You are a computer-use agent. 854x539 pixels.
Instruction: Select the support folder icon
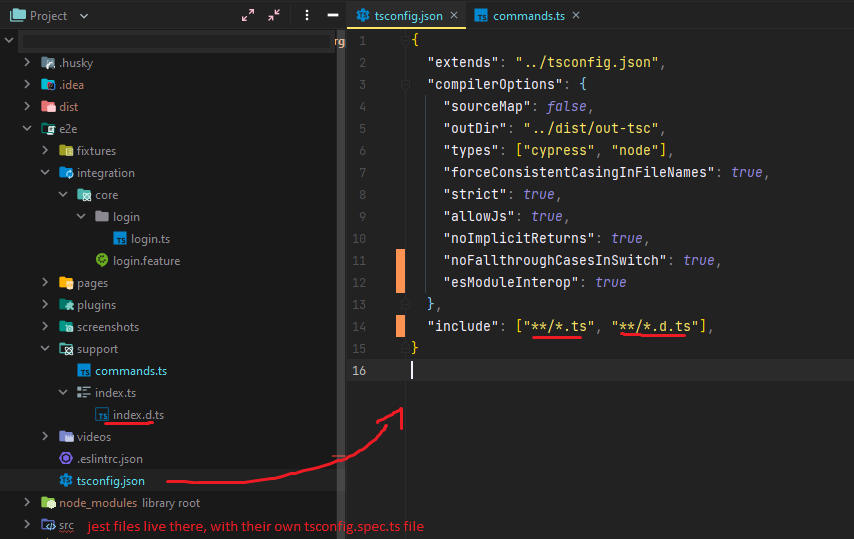pyautogui.click(x=66, y=349)
